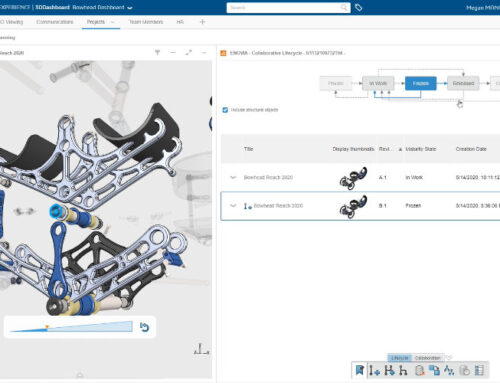Open the Projects tab dropdown chevron
The width and height of the screenshot is (500, 383).
tap(113, 22)
